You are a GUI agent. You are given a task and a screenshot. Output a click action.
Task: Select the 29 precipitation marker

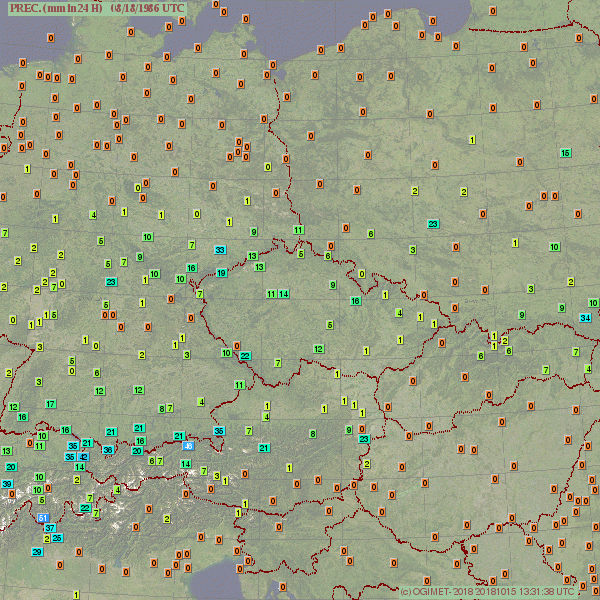tap(37, 552)
